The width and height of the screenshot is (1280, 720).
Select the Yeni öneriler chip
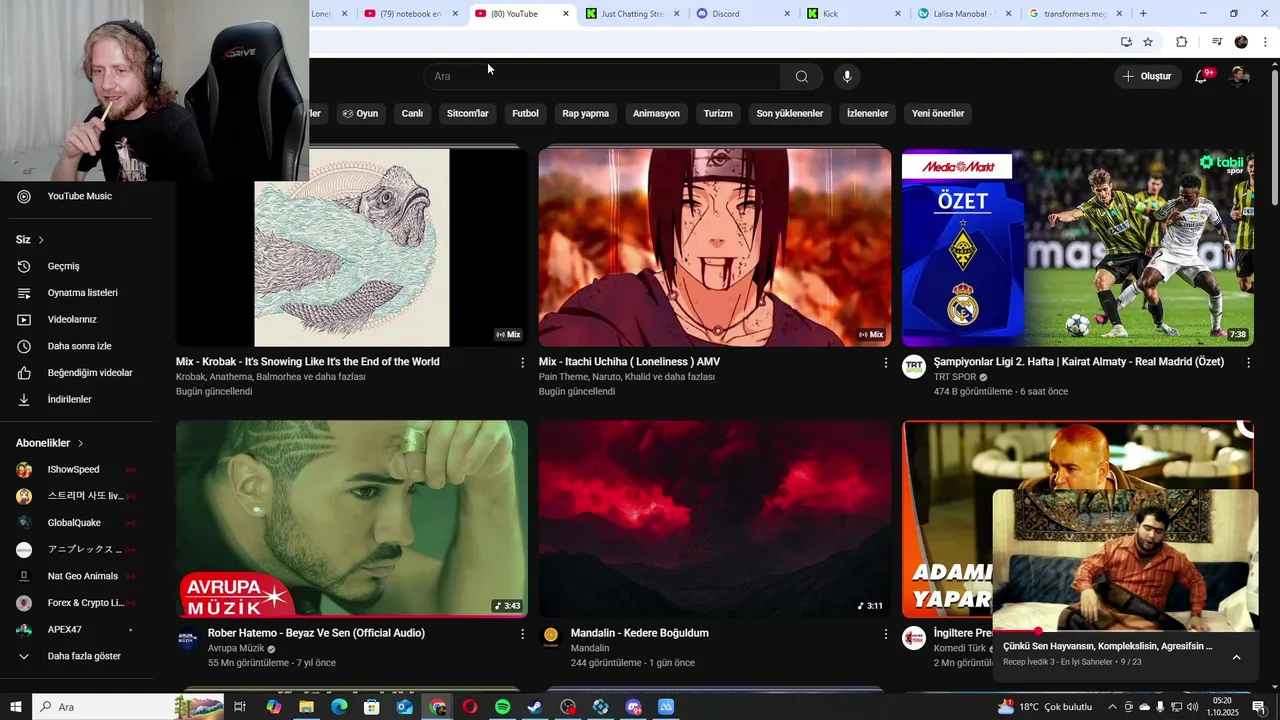938,114
